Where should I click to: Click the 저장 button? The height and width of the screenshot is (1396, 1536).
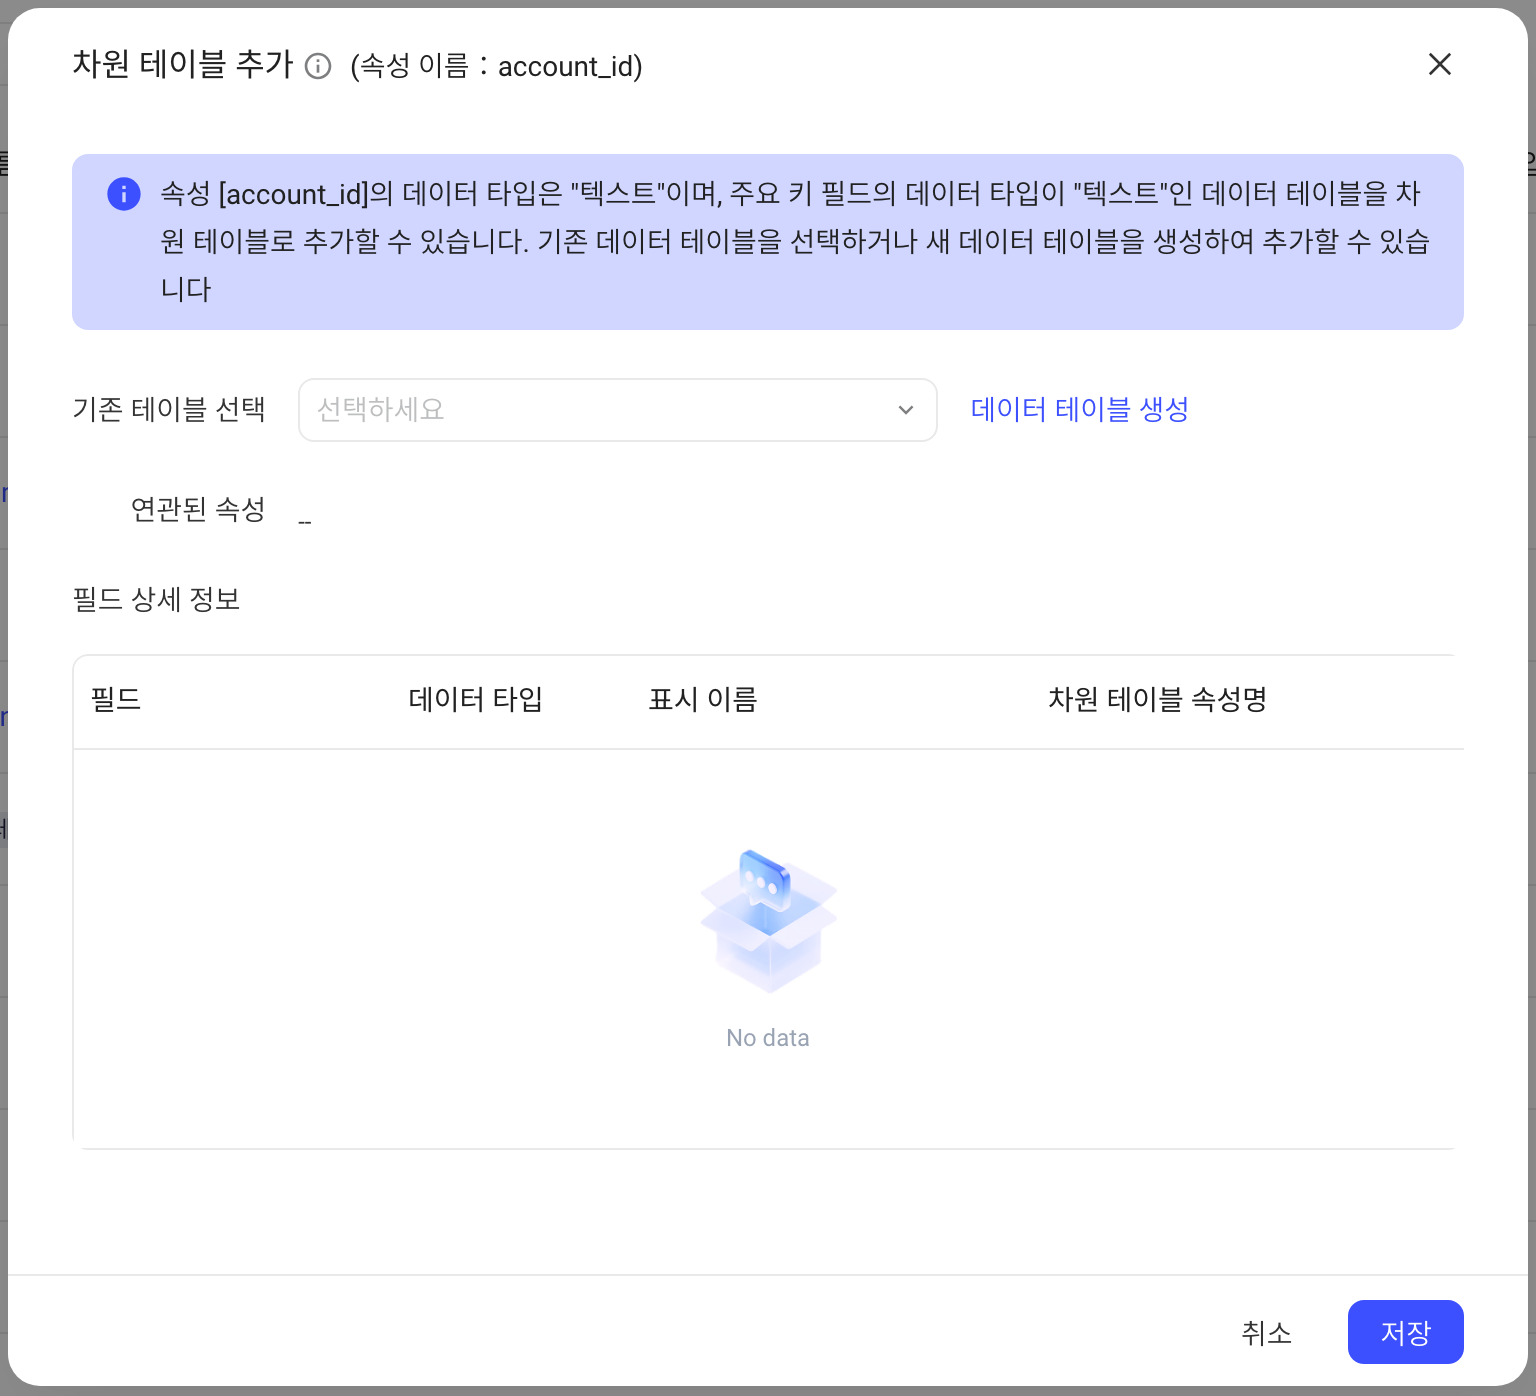point(1406,1332)
